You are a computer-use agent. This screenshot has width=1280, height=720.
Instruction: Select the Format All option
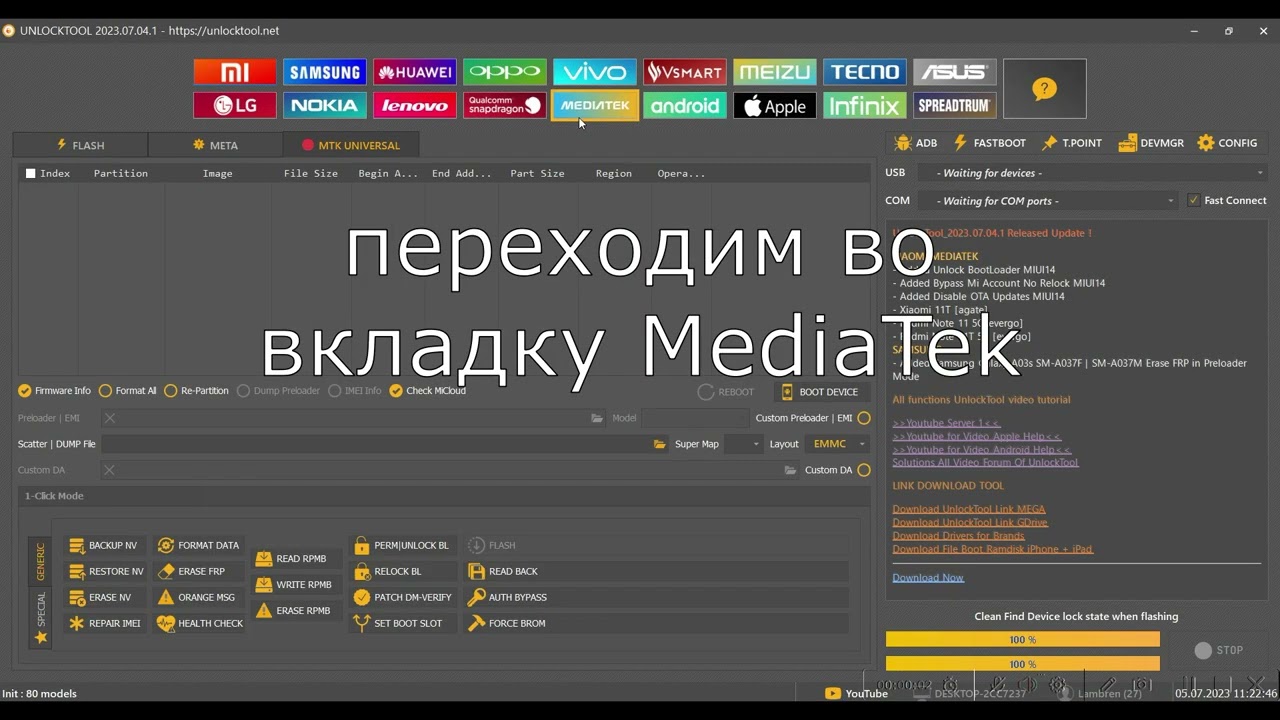pyautogui.click(x=127, y=391)
